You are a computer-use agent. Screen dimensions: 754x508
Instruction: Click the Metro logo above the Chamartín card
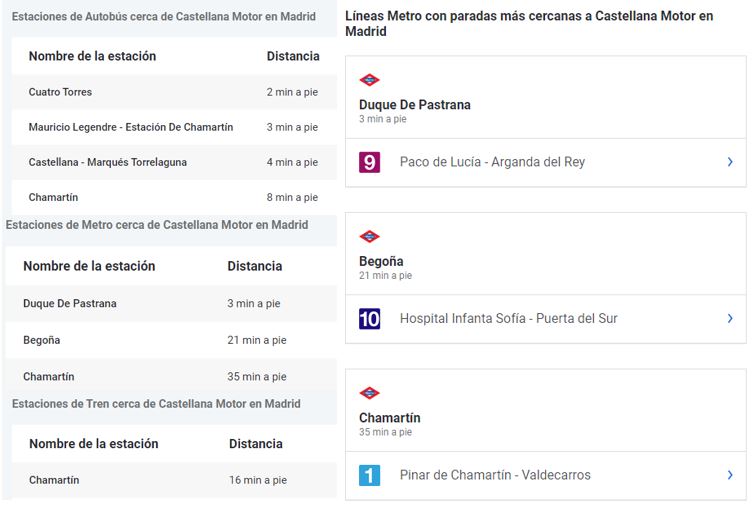click(370, 393)
